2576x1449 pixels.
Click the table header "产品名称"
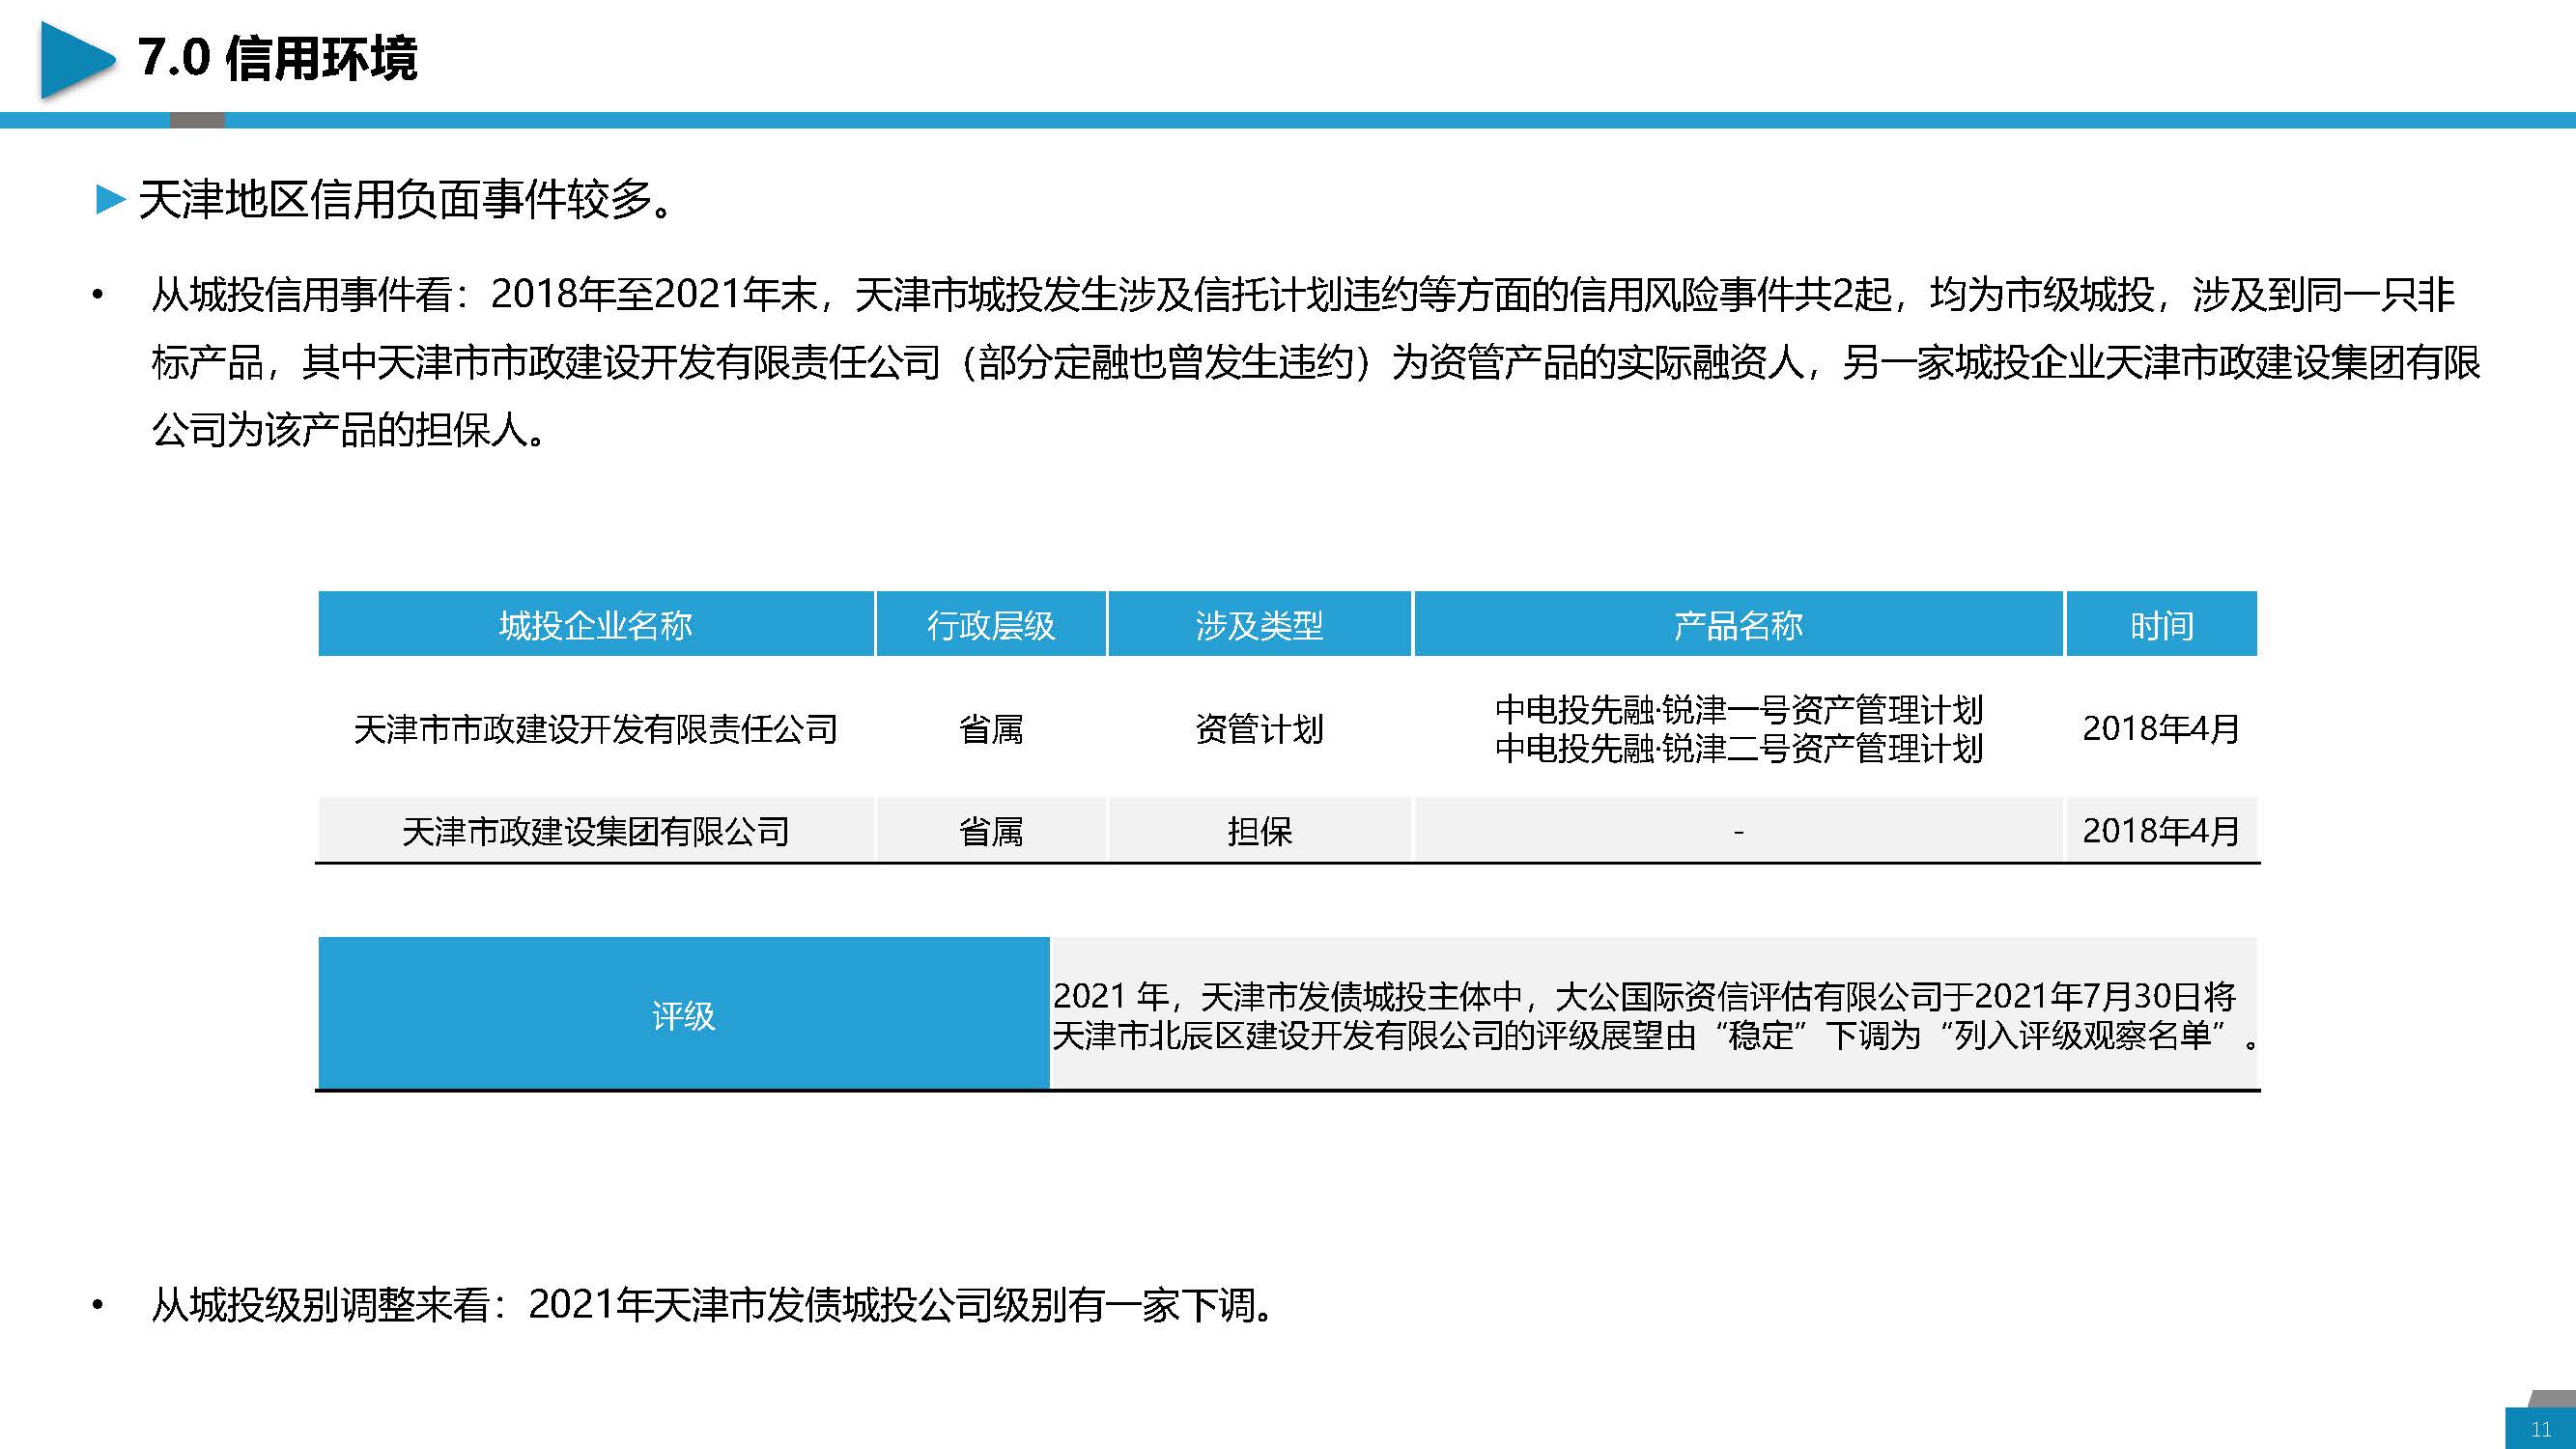click(1738, 624)
